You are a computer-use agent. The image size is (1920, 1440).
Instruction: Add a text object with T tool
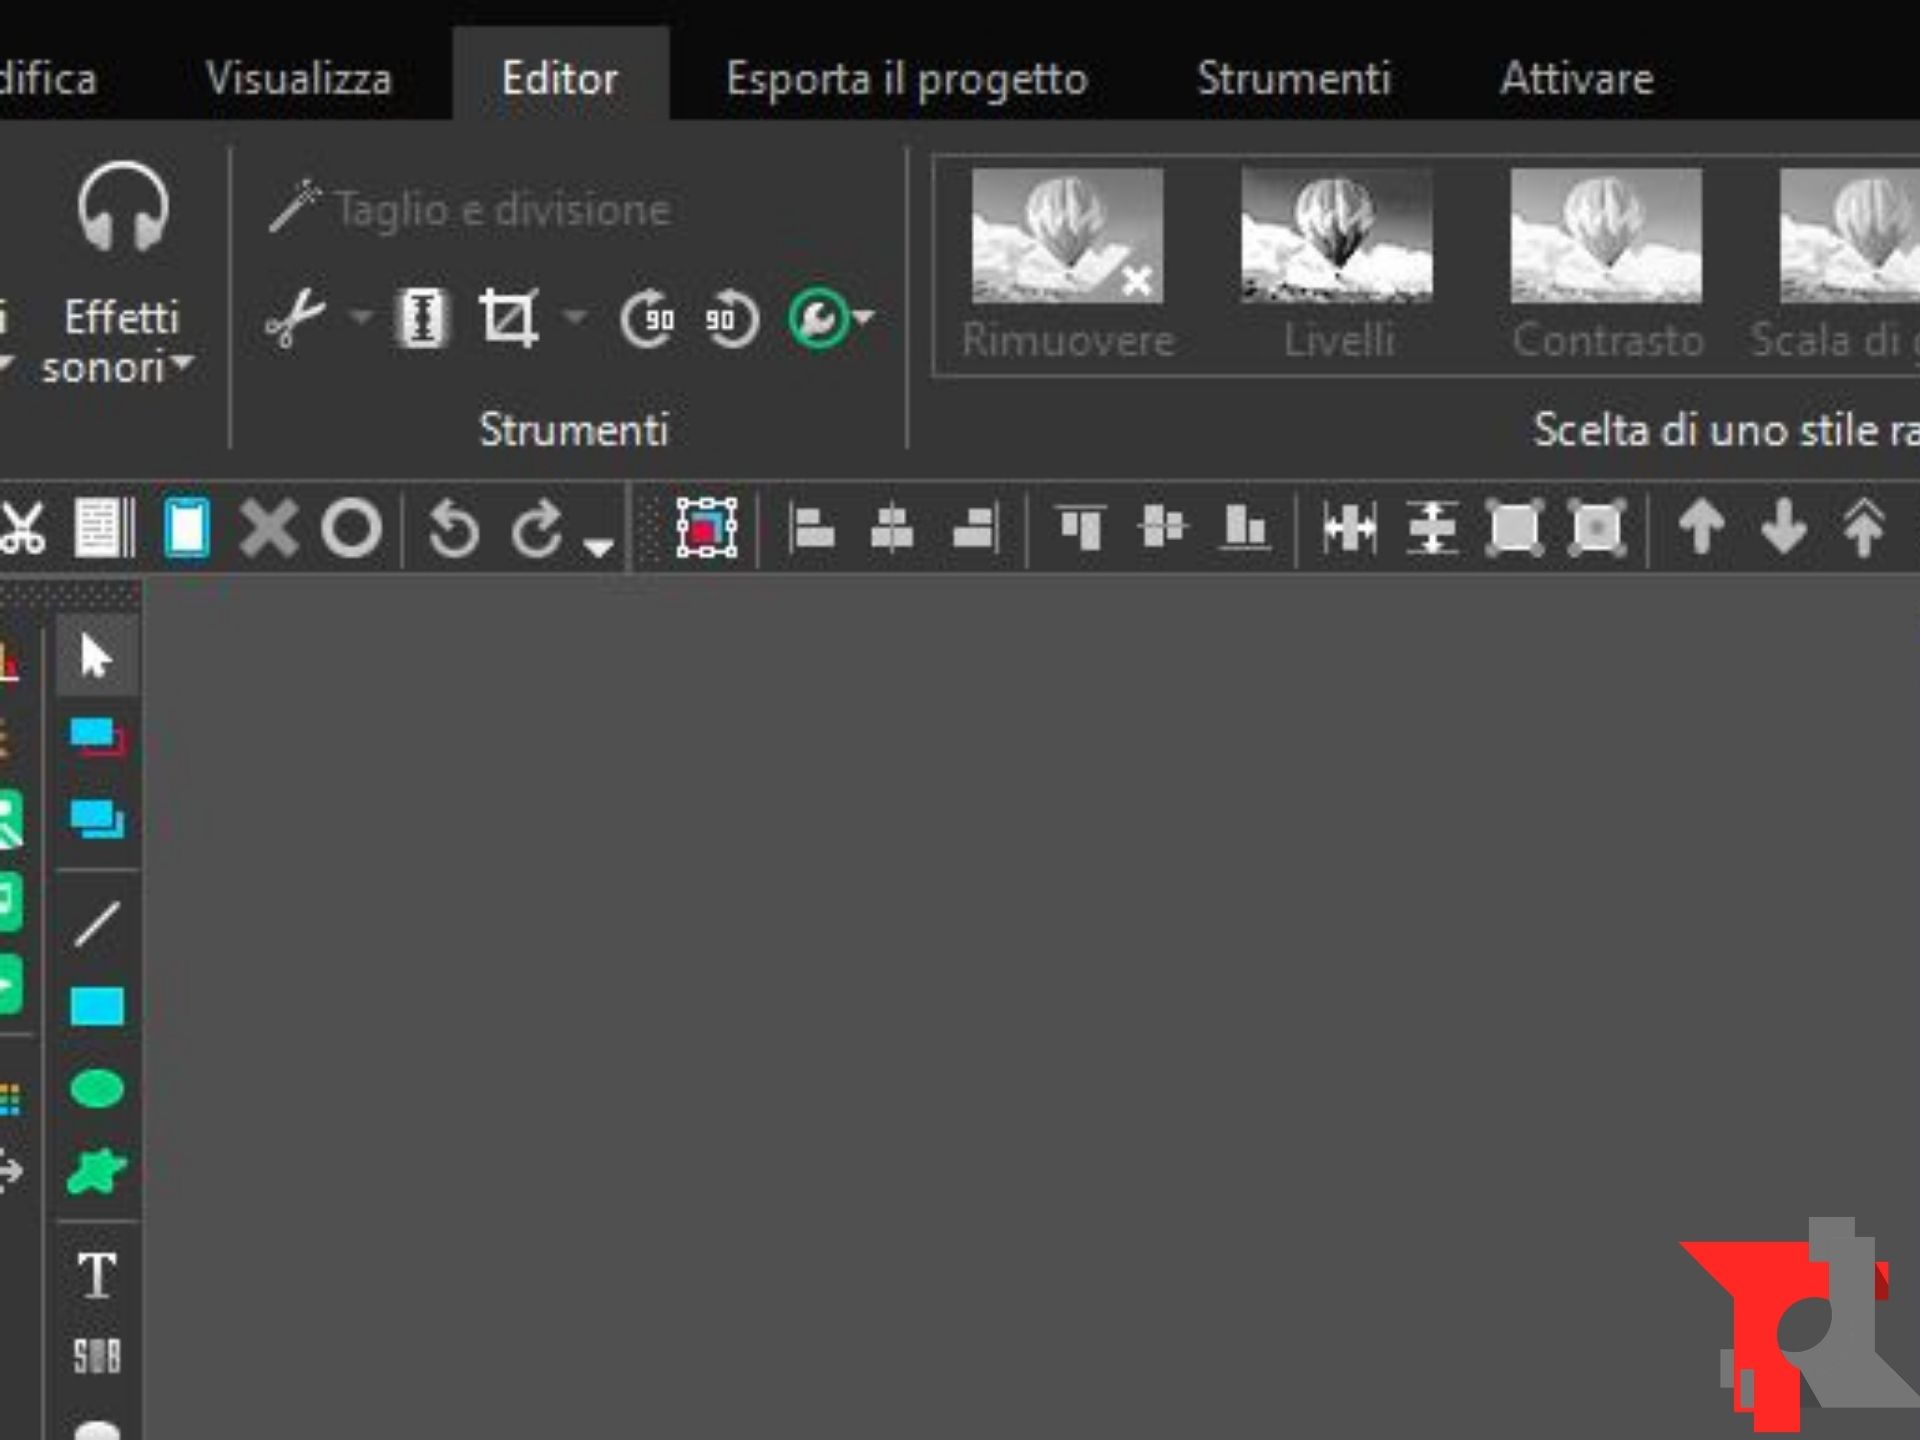tap(97, 1275)
